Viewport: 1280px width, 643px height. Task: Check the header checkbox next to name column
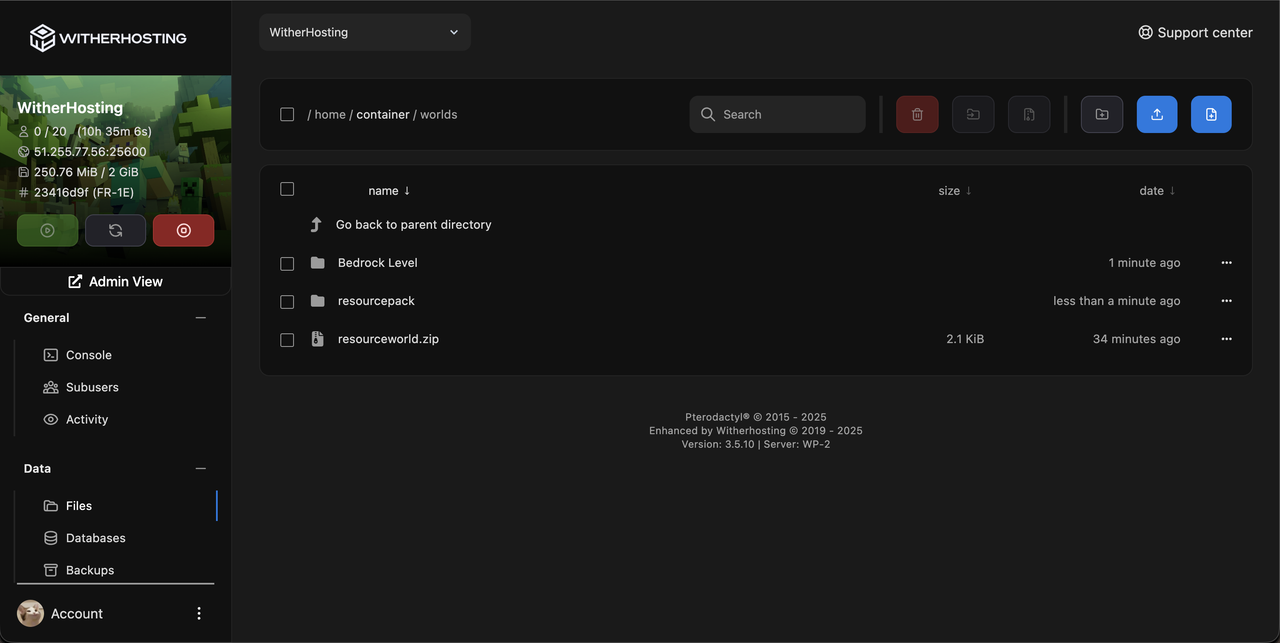coord(287,189)
